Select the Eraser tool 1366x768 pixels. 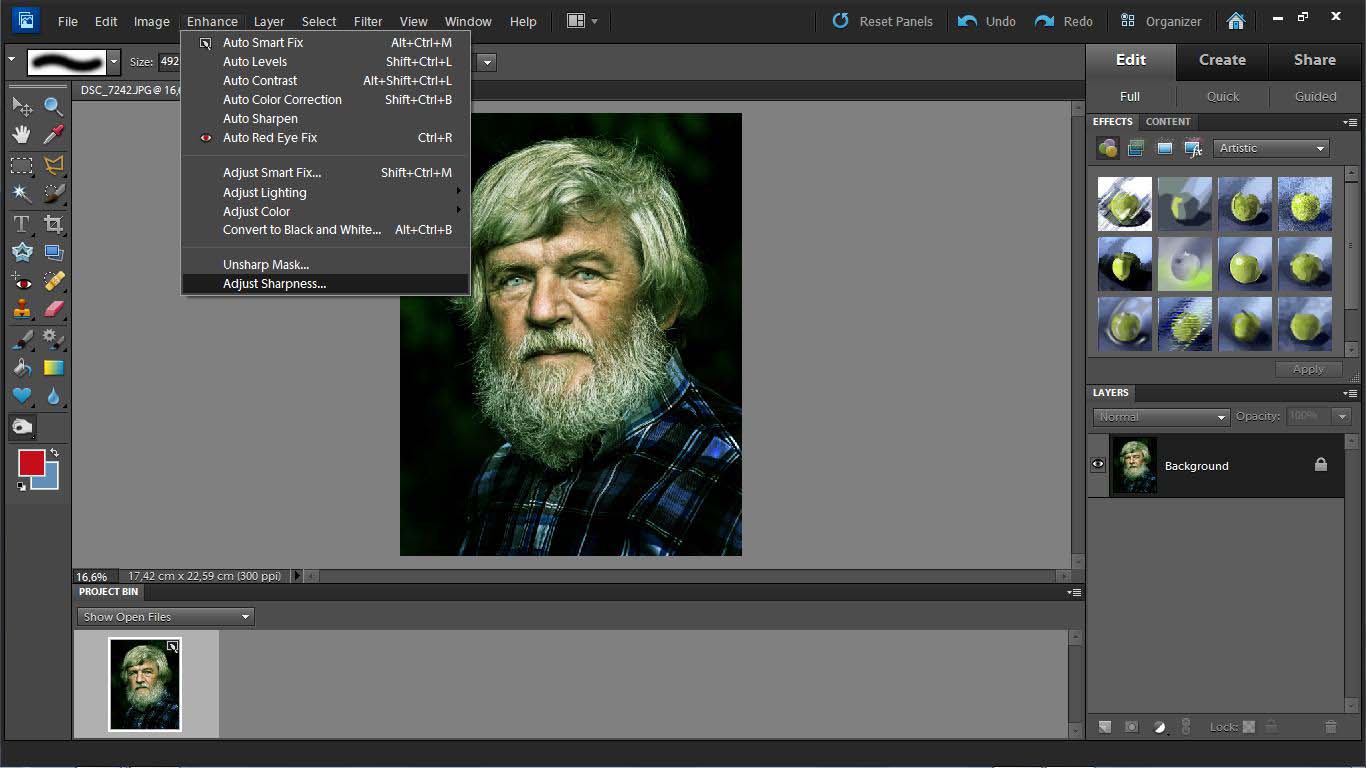point(53,309)
